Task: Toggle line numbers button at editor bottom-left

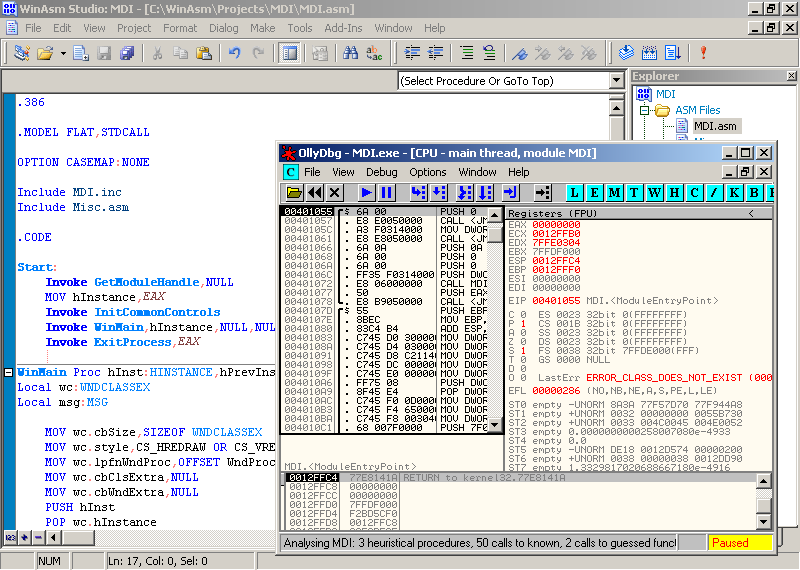Action: pos(10,538)
